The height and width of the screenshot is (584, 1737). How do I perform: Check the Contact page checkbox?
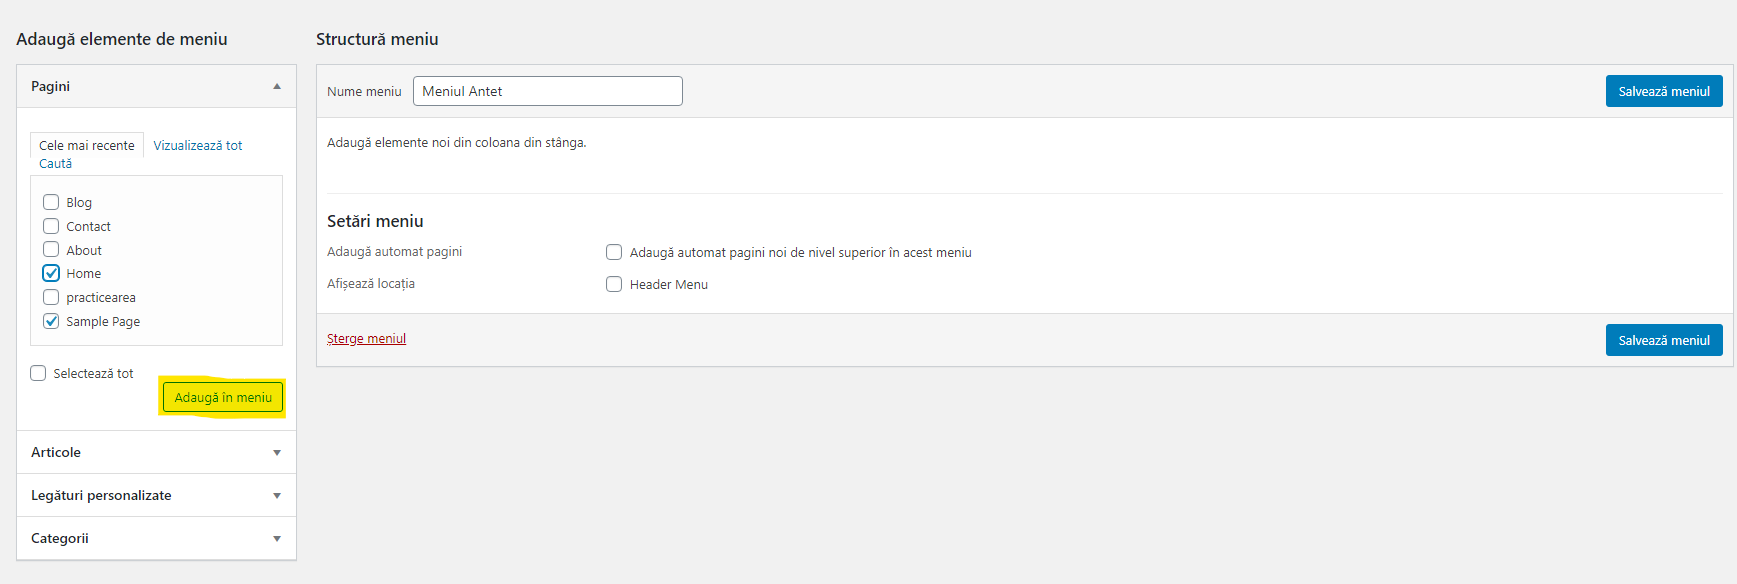51,226
